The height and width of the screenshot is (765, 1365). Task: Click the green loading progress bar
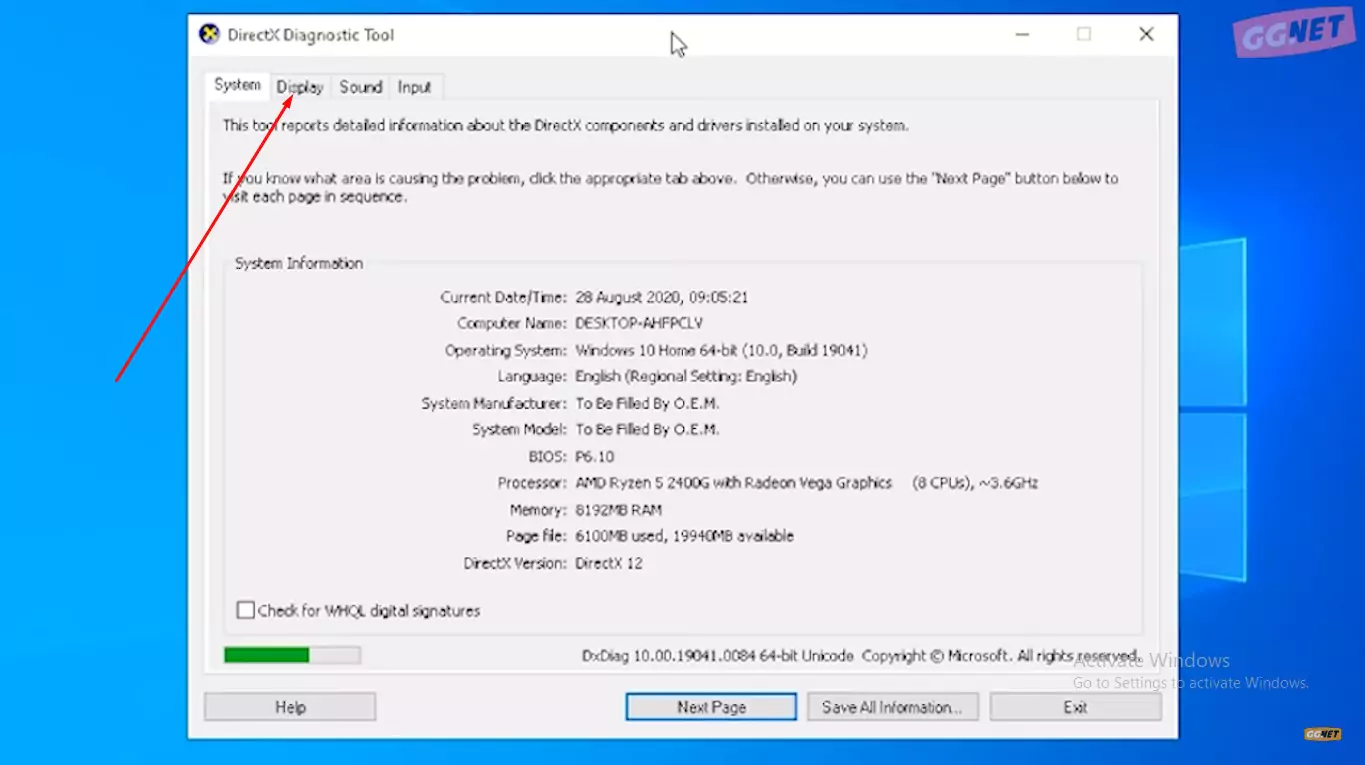click(x=292, y=655)
